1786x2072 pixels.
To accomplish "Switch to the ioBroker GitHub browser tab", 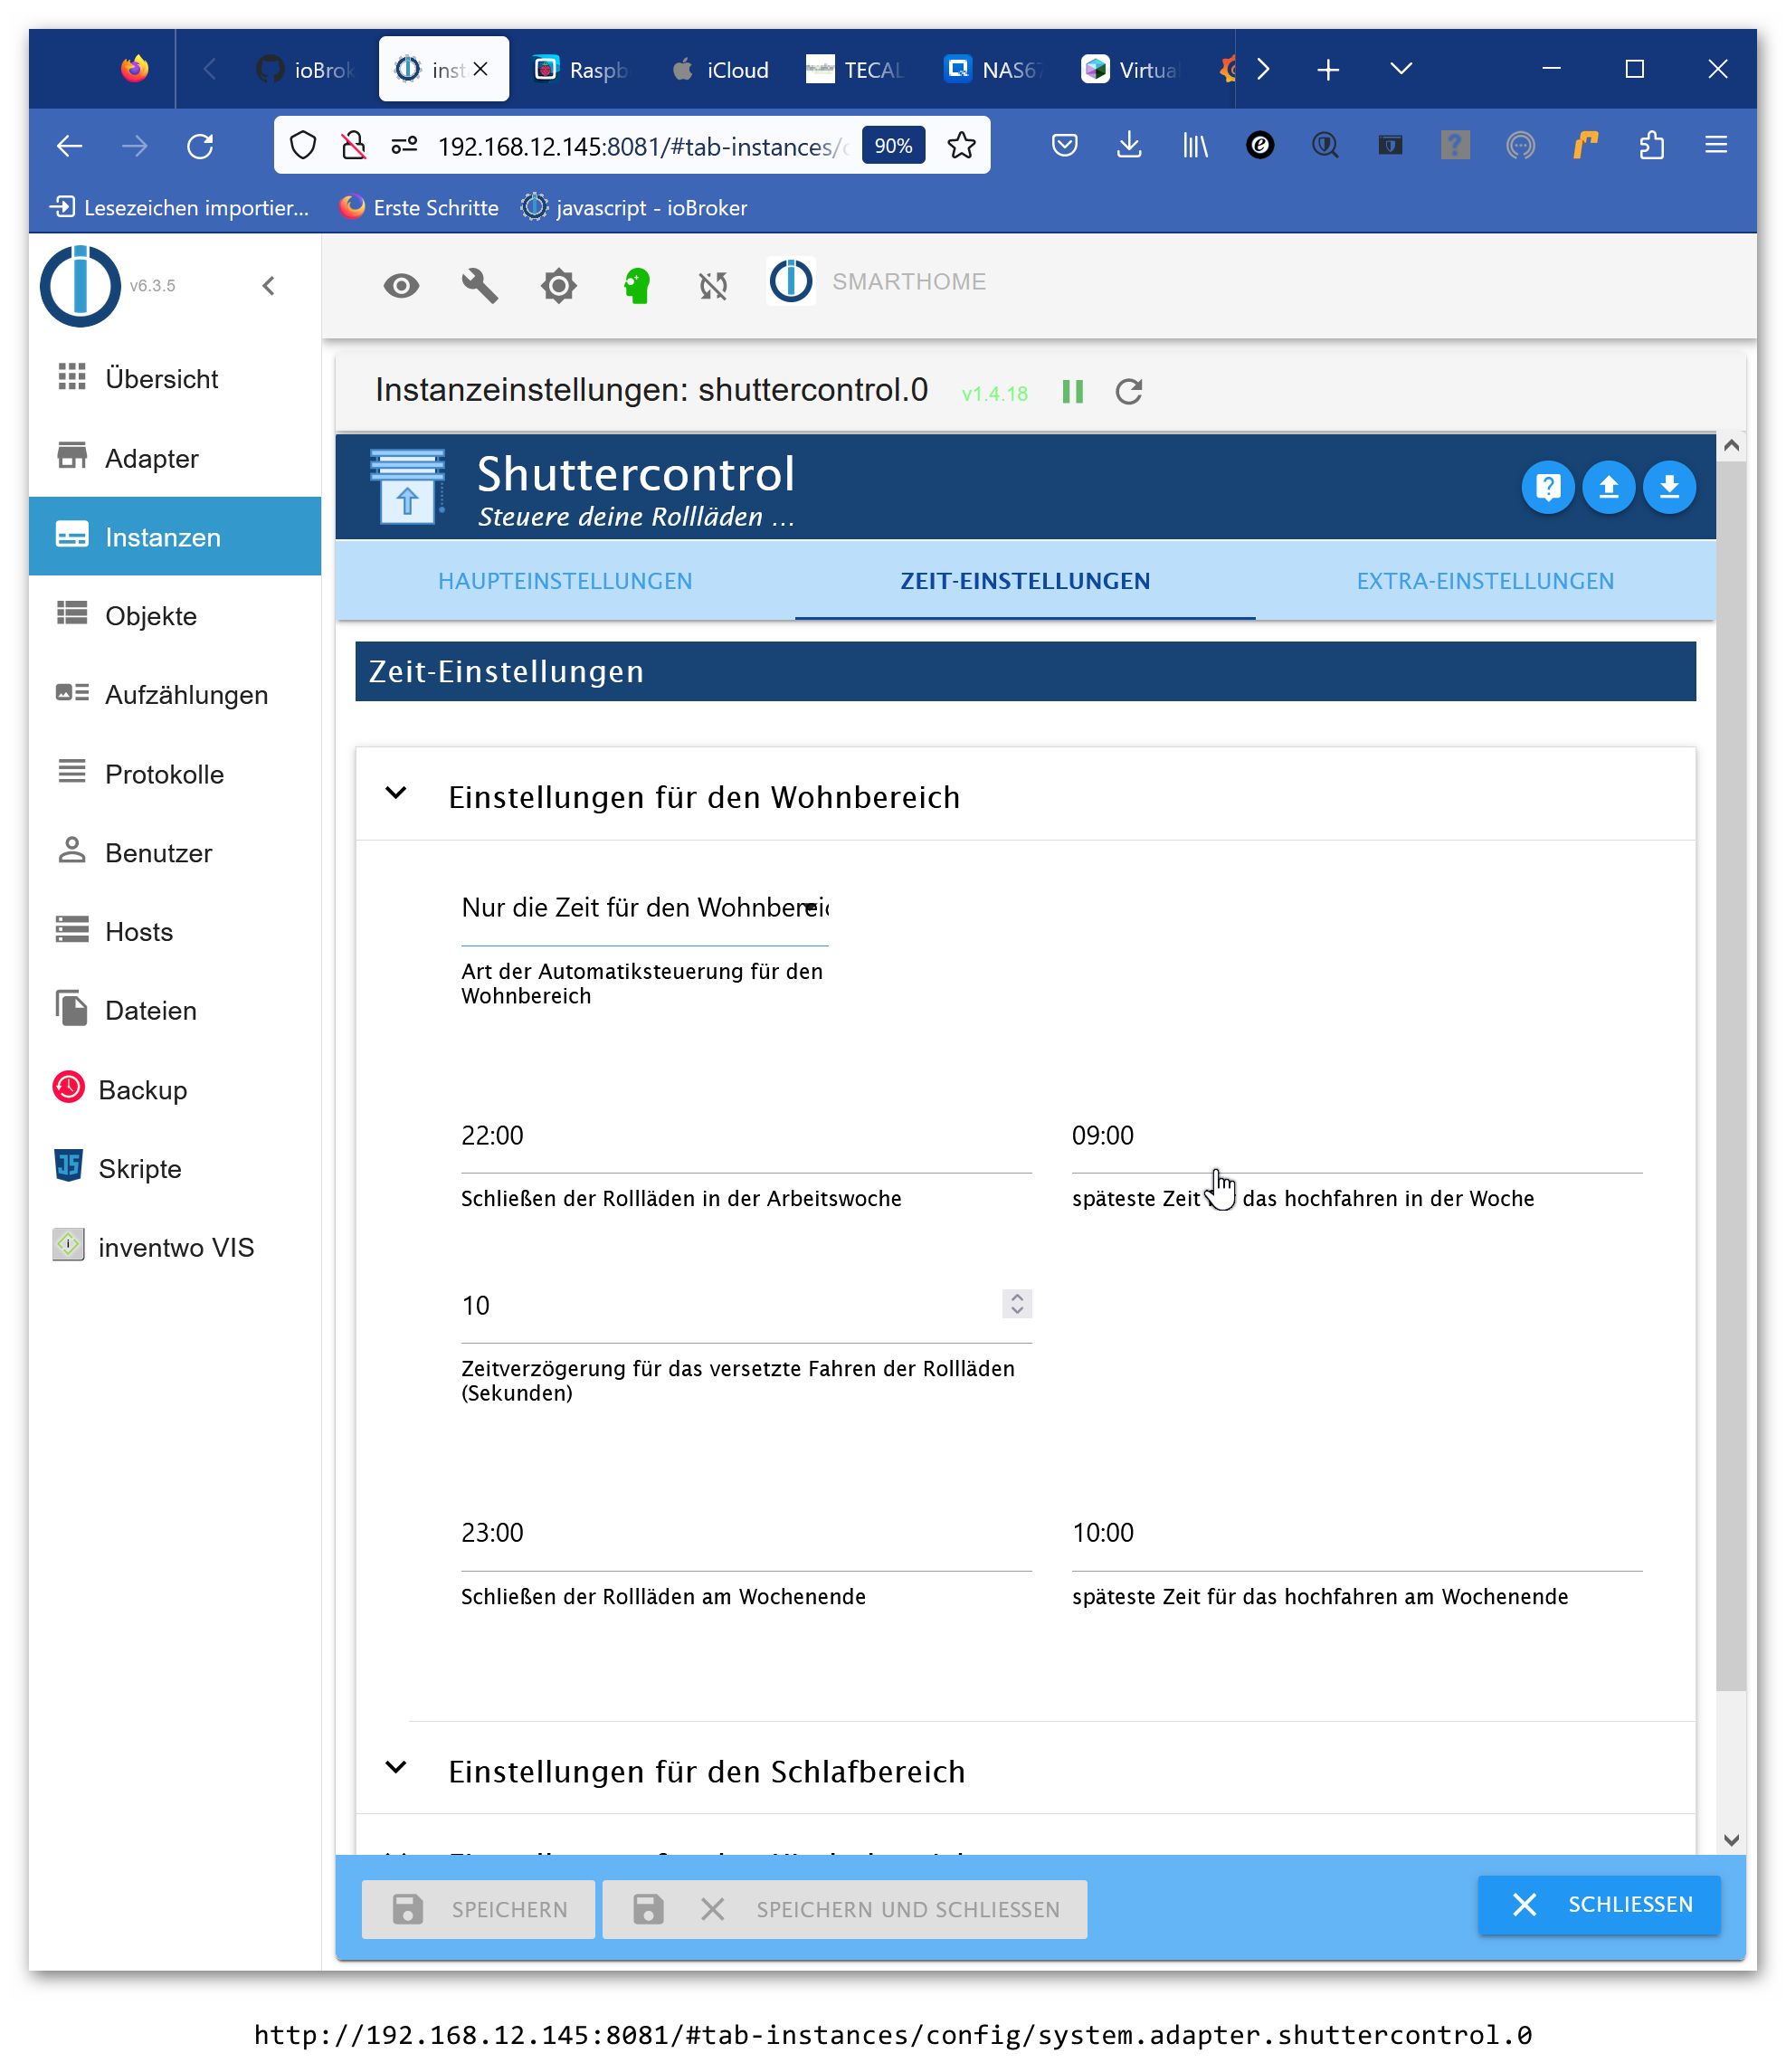I will (306, 69).
